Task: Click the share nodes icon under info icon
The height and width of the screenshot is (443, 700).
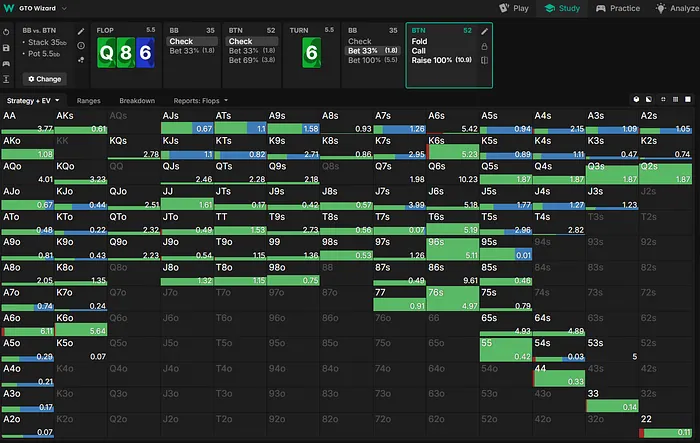Action: tap(81, 60)
